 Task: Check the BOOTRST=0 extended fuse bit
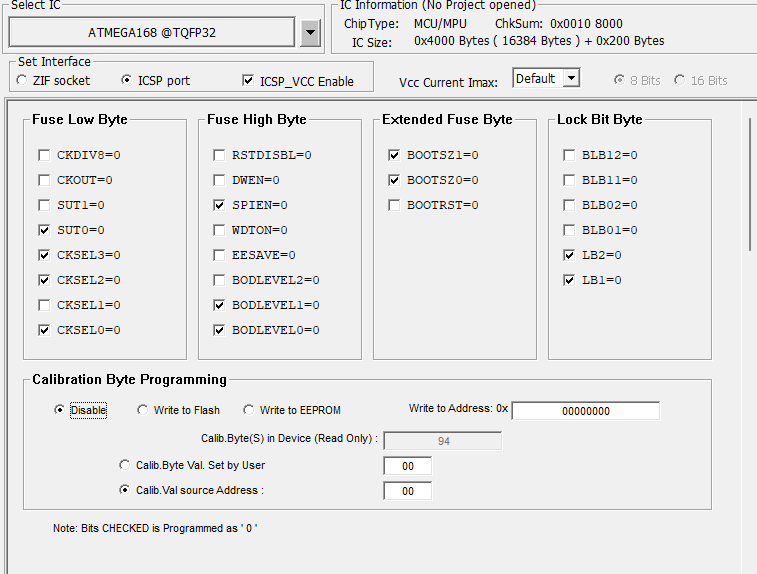[394, 205]
